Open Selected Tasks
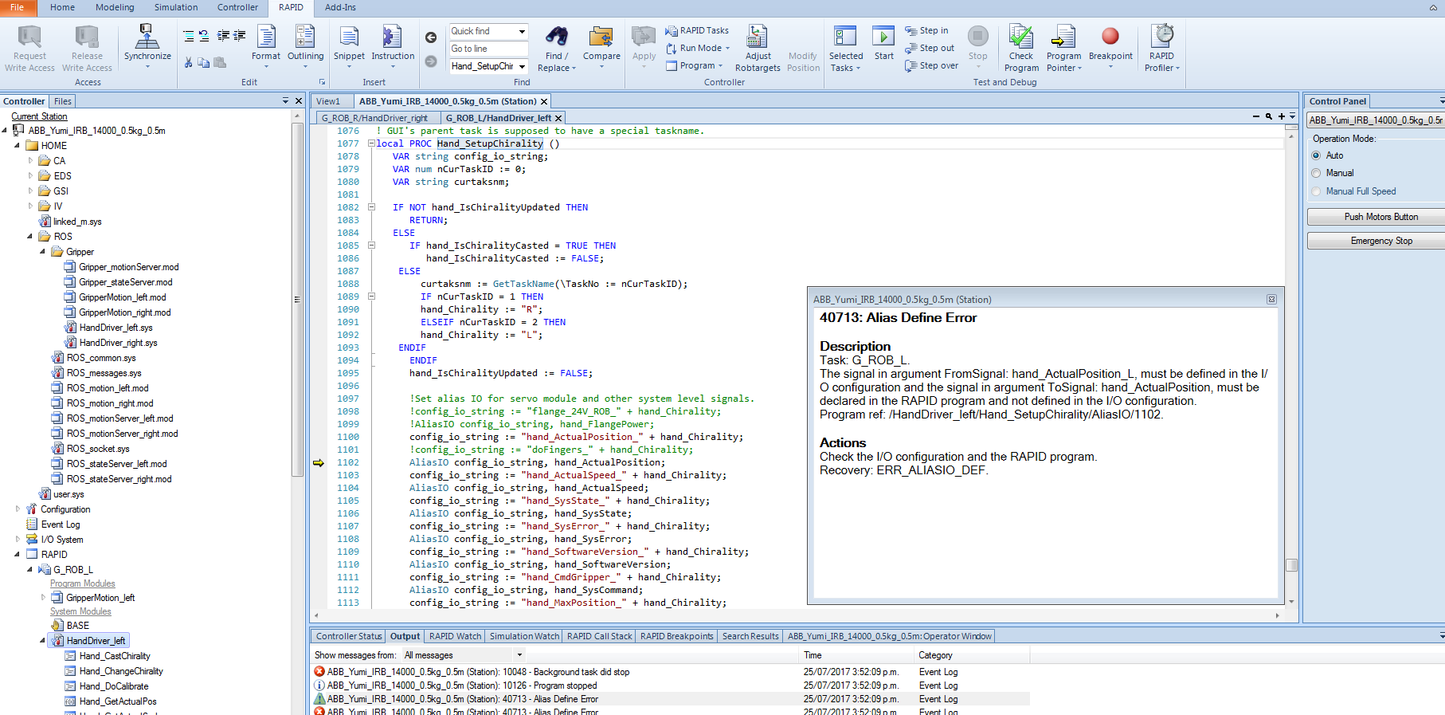The height and width of the screenshot is (715, 1445). pos(846,48)
